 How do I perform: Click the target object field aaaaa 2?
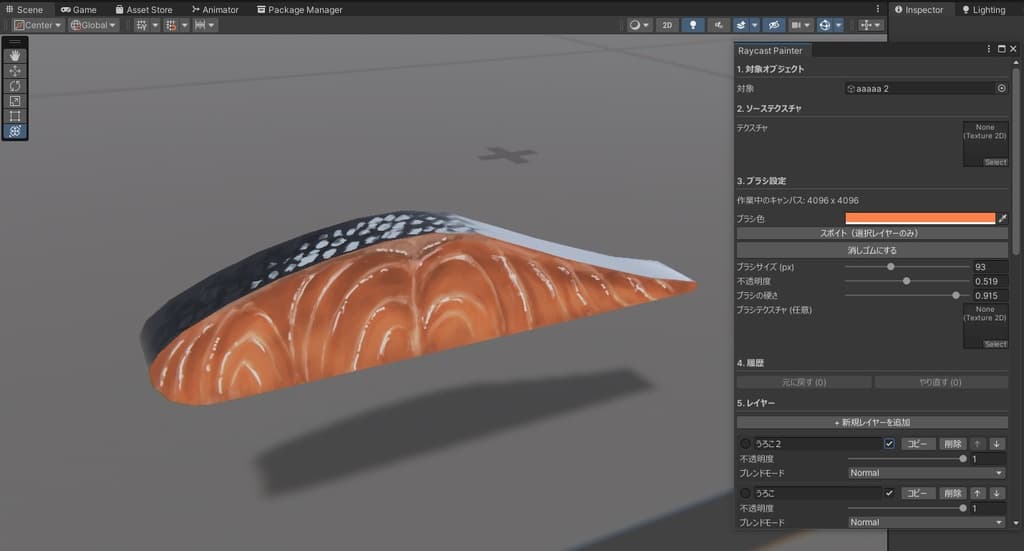click(920, 88)
